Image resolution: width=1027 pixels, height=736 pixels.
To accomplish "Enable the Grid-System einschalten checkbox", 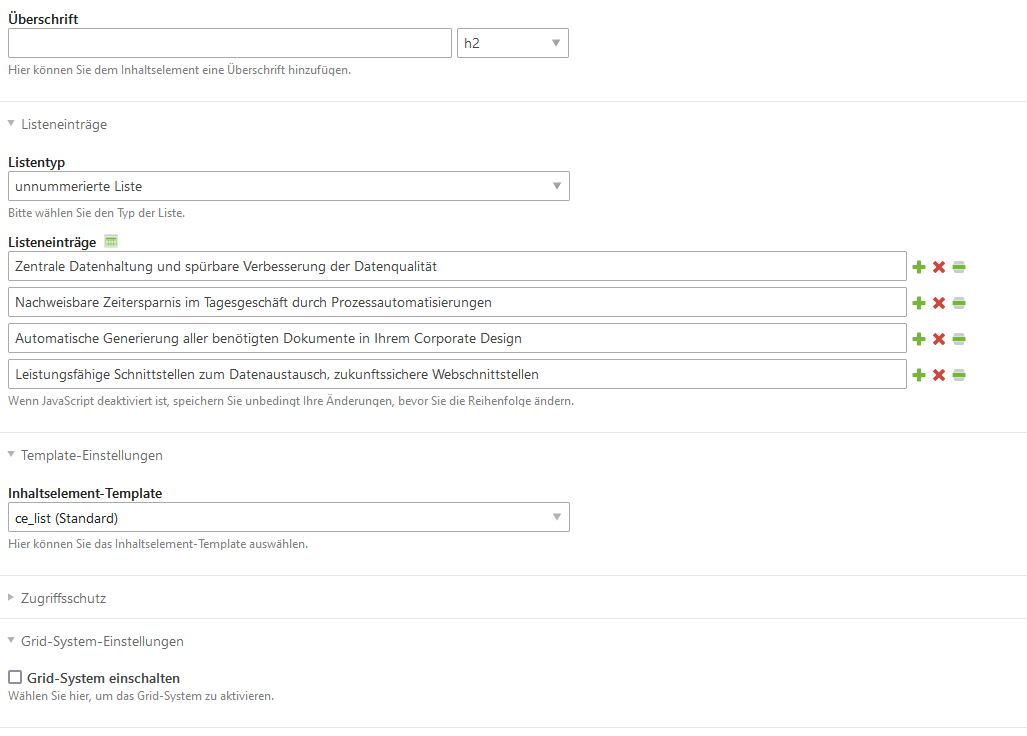I will [15, 677].
